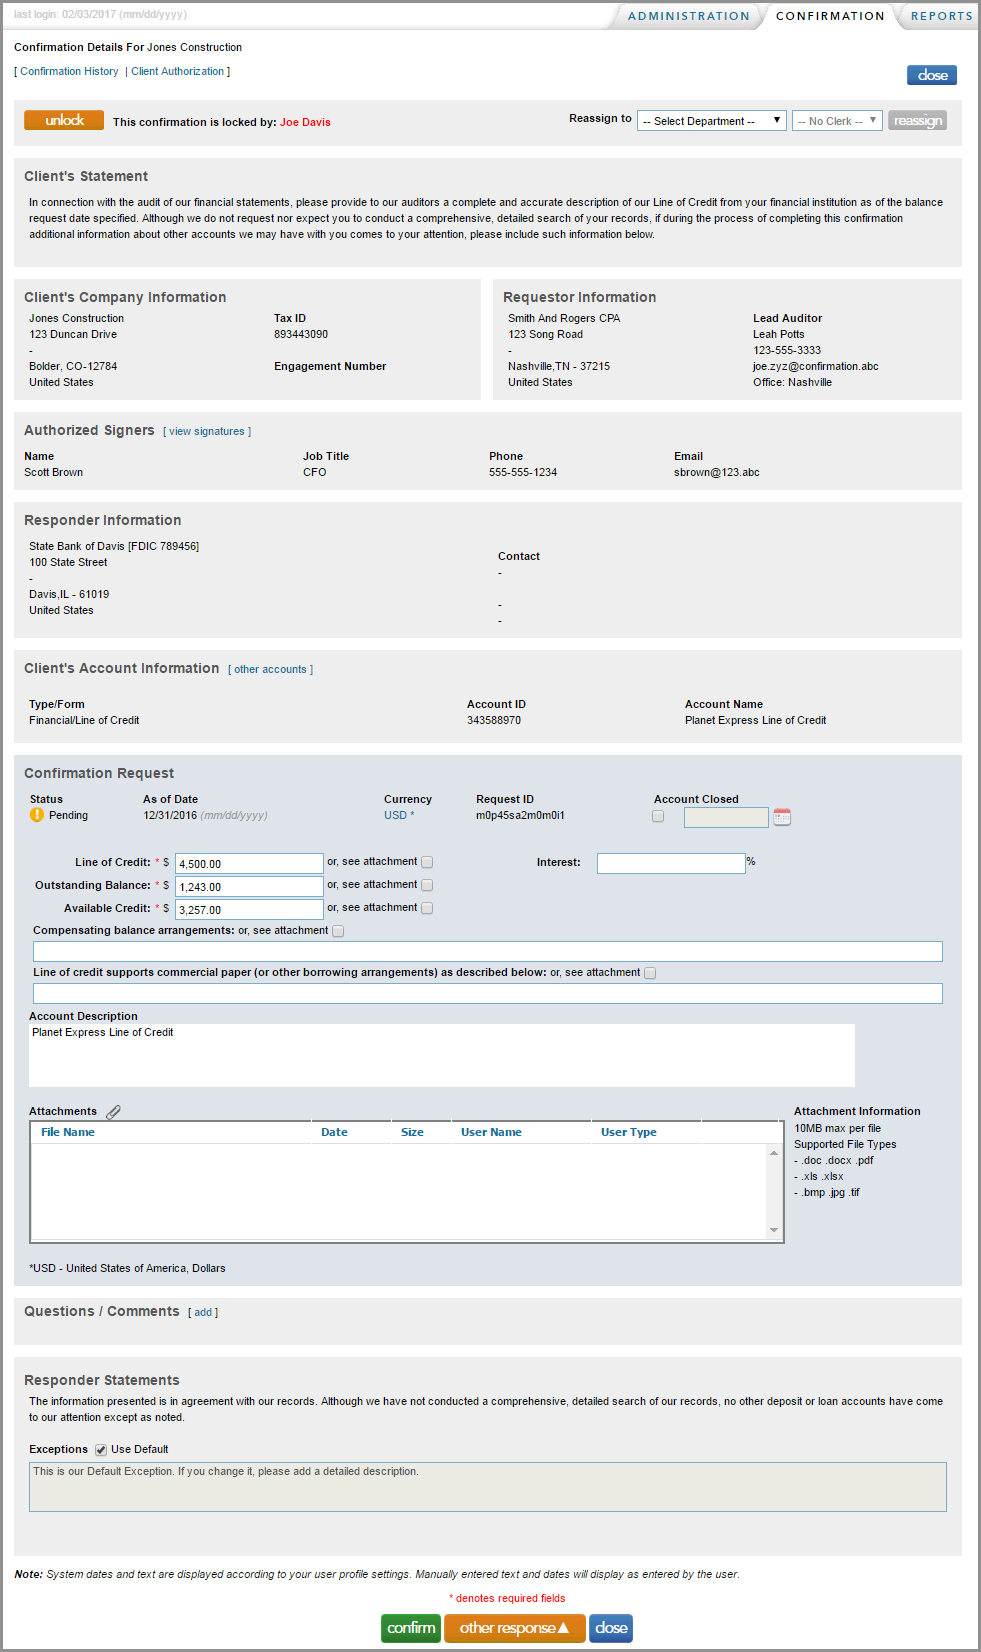Click the paperclip icon to add attachment

pyautogui.click(x=114, y=1112)
